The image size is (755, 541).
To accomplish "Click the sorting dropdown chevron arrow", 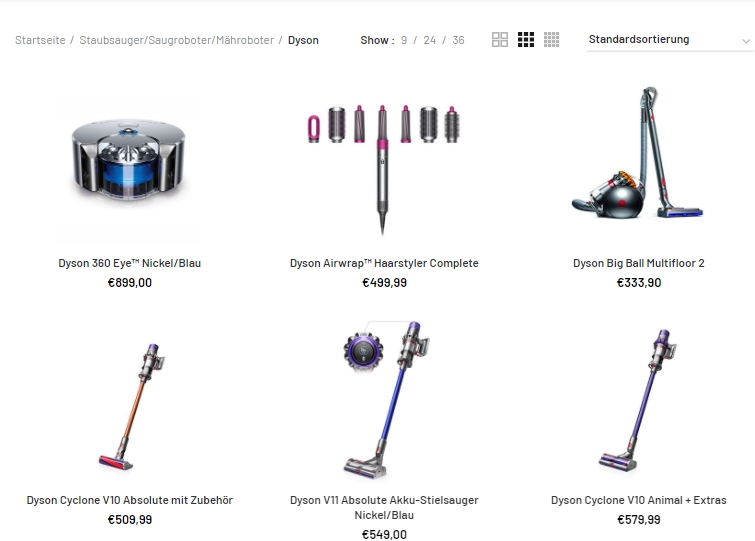I will (x=746, y=41).
